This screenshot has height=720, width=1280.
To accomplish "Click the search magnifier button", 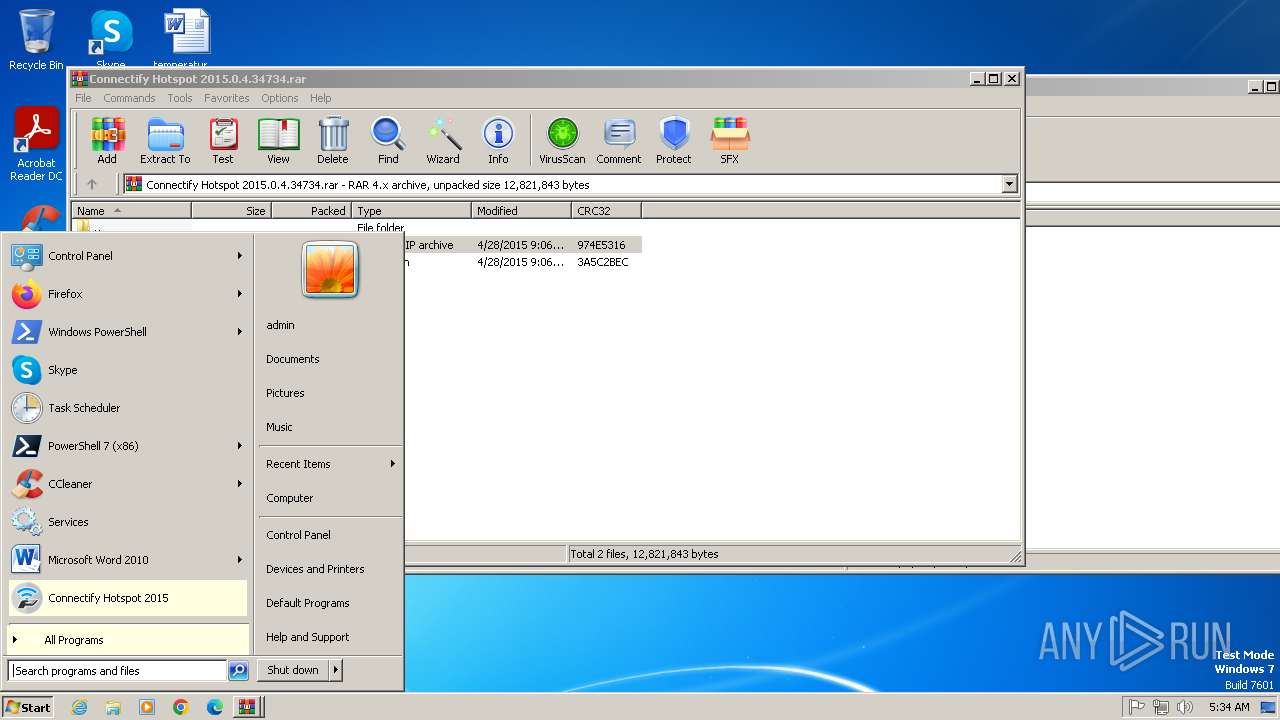I will [x=238, y=671].
